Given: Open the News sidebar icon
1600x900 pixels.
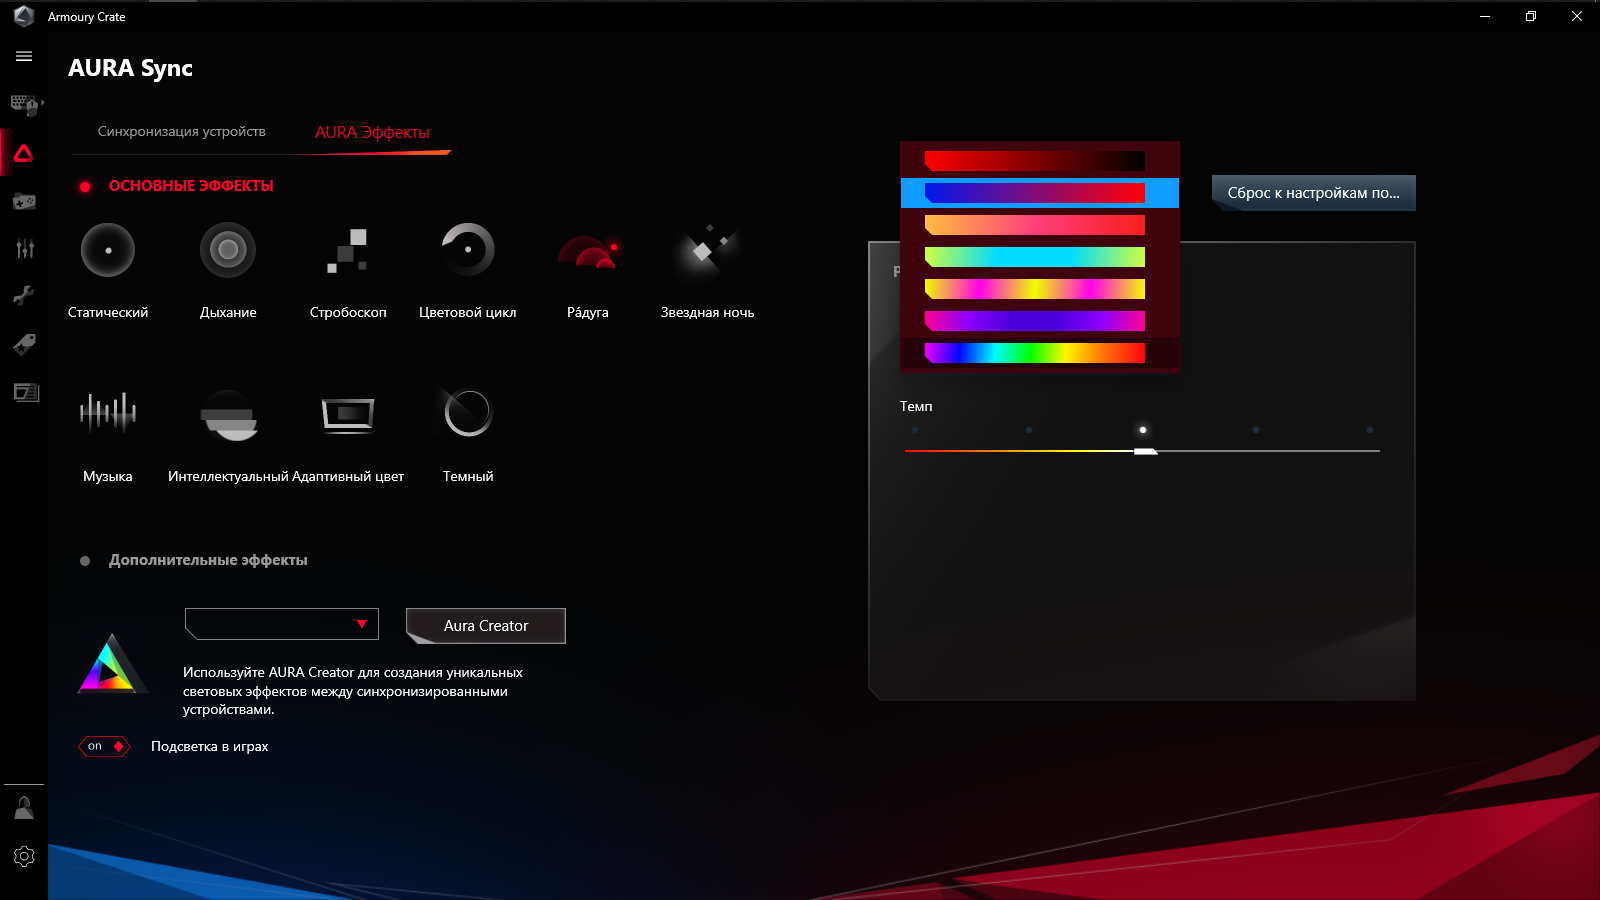Looking at the screenshot, I should 26,392.
